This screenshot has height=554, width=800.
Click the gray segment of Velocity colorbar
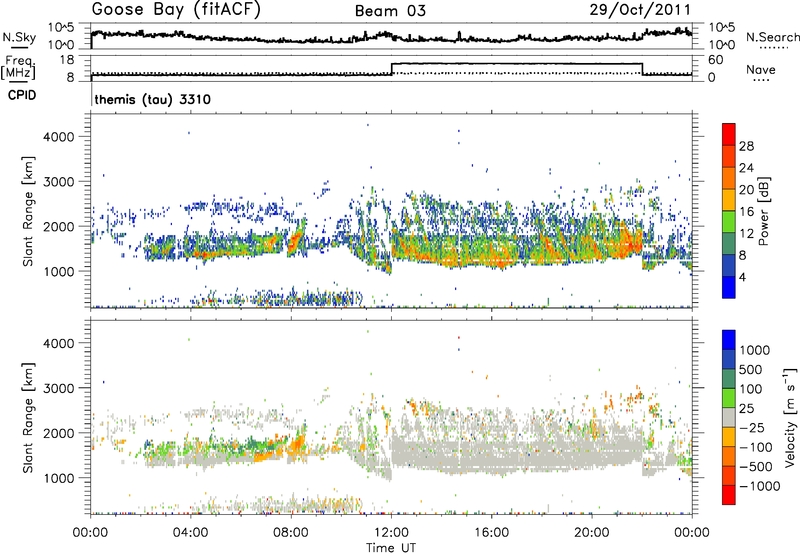click(x=729, y=417)
